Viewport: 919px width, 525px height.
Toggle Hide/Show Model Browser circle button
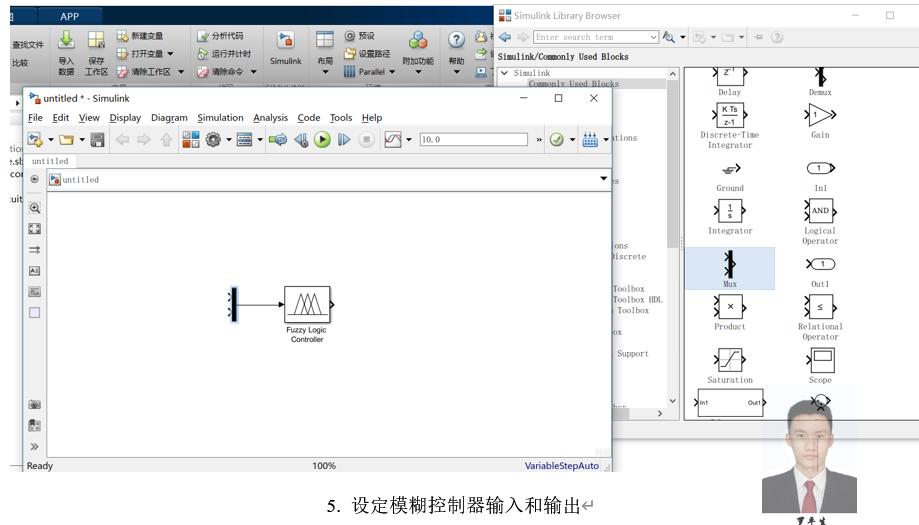(35, 179)
